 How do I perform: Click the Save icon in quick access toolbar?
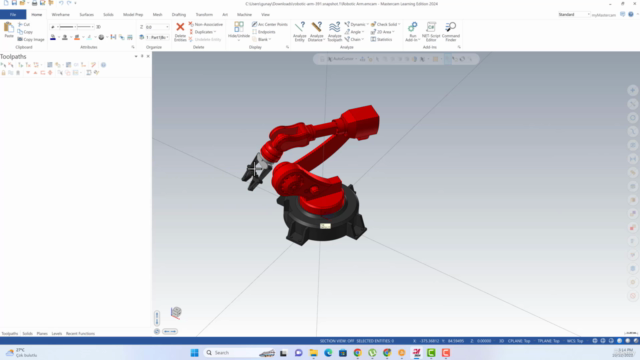pos(14,3)
